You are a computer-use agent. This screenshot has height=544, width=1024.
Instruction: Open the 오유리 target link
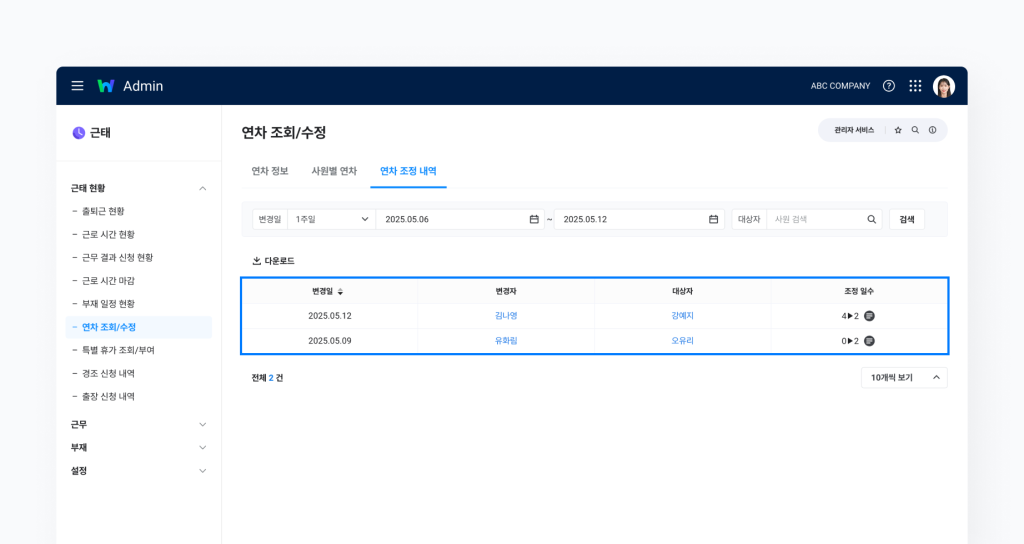point(682,340)
